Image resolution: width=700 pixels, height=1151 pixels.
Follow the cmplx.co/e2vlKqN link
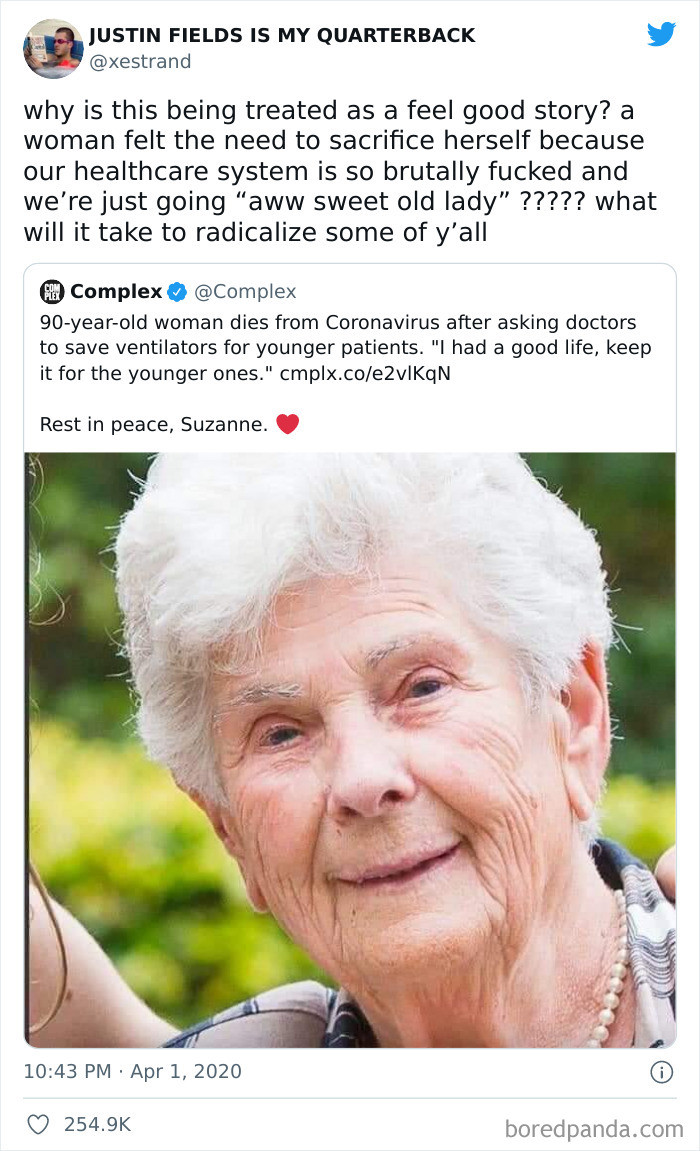[363, 373]
